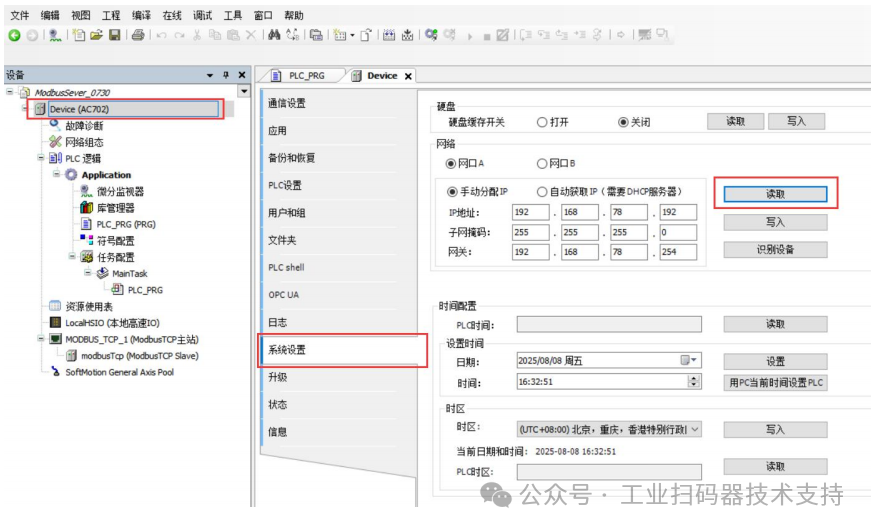Open the 文件 menu

(19, 16)
